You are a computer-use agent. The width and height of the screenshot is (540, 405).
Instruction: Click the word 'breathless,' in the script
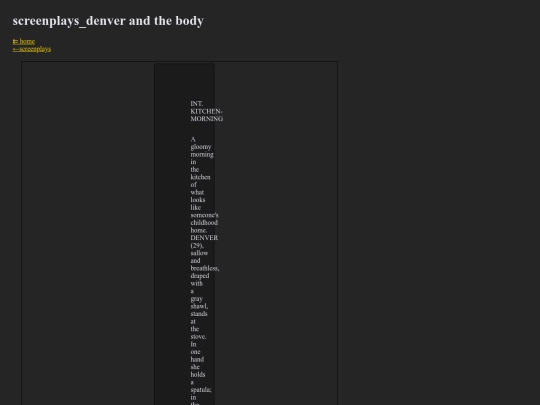click(x=205, y=268)
